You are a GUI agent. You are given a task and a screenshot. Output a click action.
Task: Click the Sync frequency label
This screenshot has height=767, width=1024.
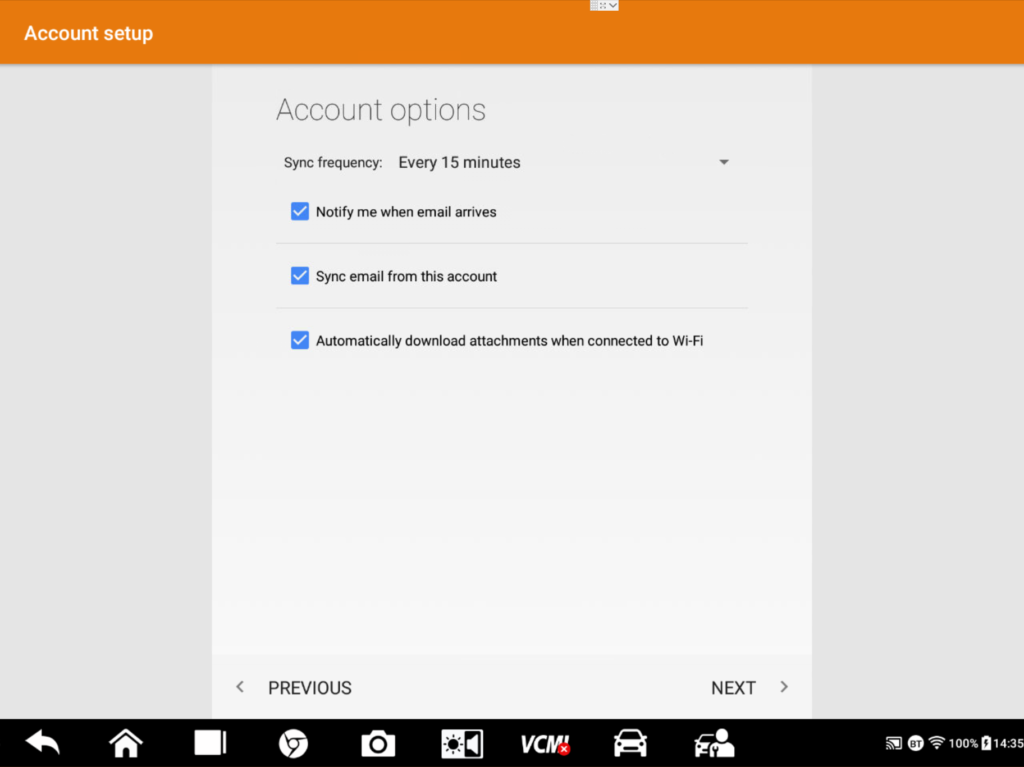[333, 163]
